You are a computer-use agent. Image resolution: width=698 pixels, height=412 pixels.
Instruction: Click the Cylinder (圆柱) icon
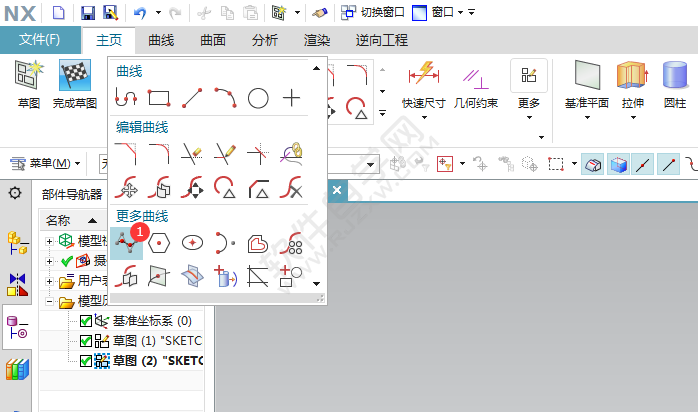675,85
